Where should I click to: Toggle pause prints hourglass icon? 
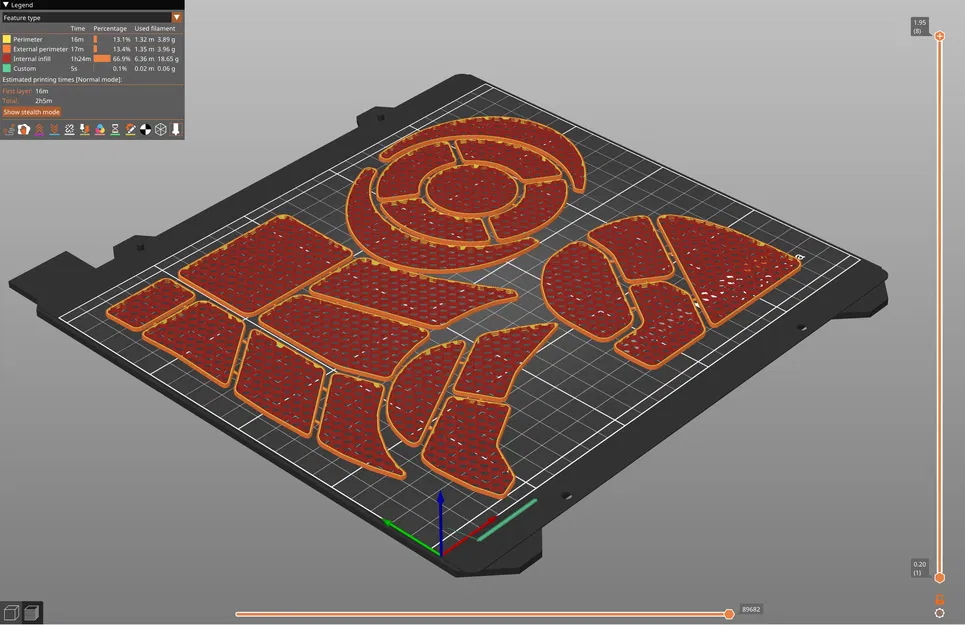pyautogui.click(x=114, y=130)
